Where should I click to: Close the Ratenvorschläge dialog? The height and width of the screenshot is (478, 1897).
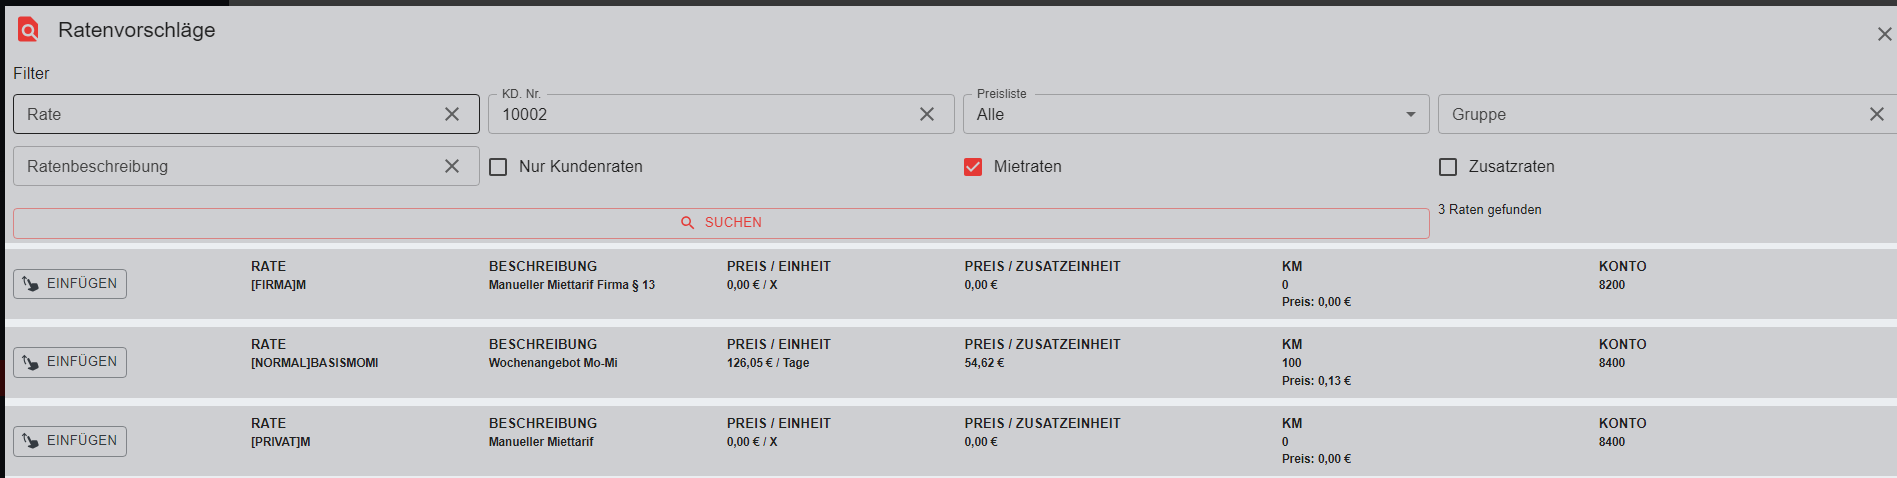(x=1884, y=34)
